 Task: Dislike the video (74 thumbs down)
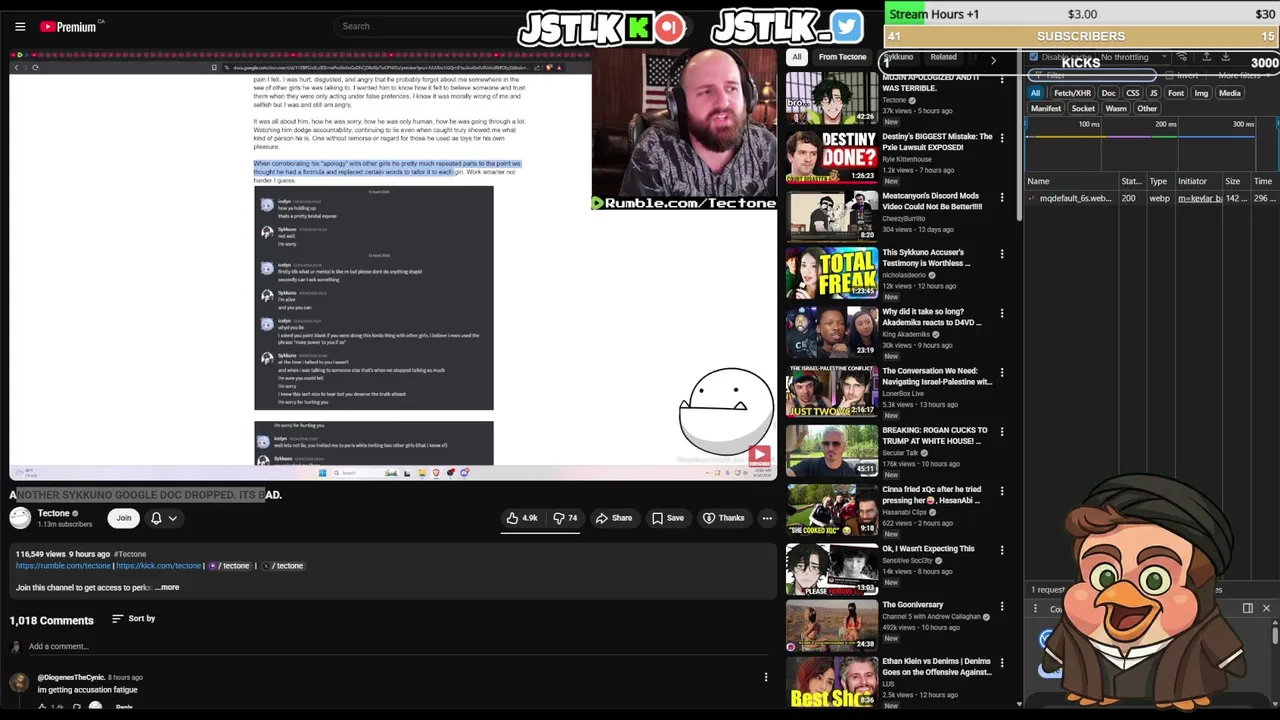click(x=565, y=518)
